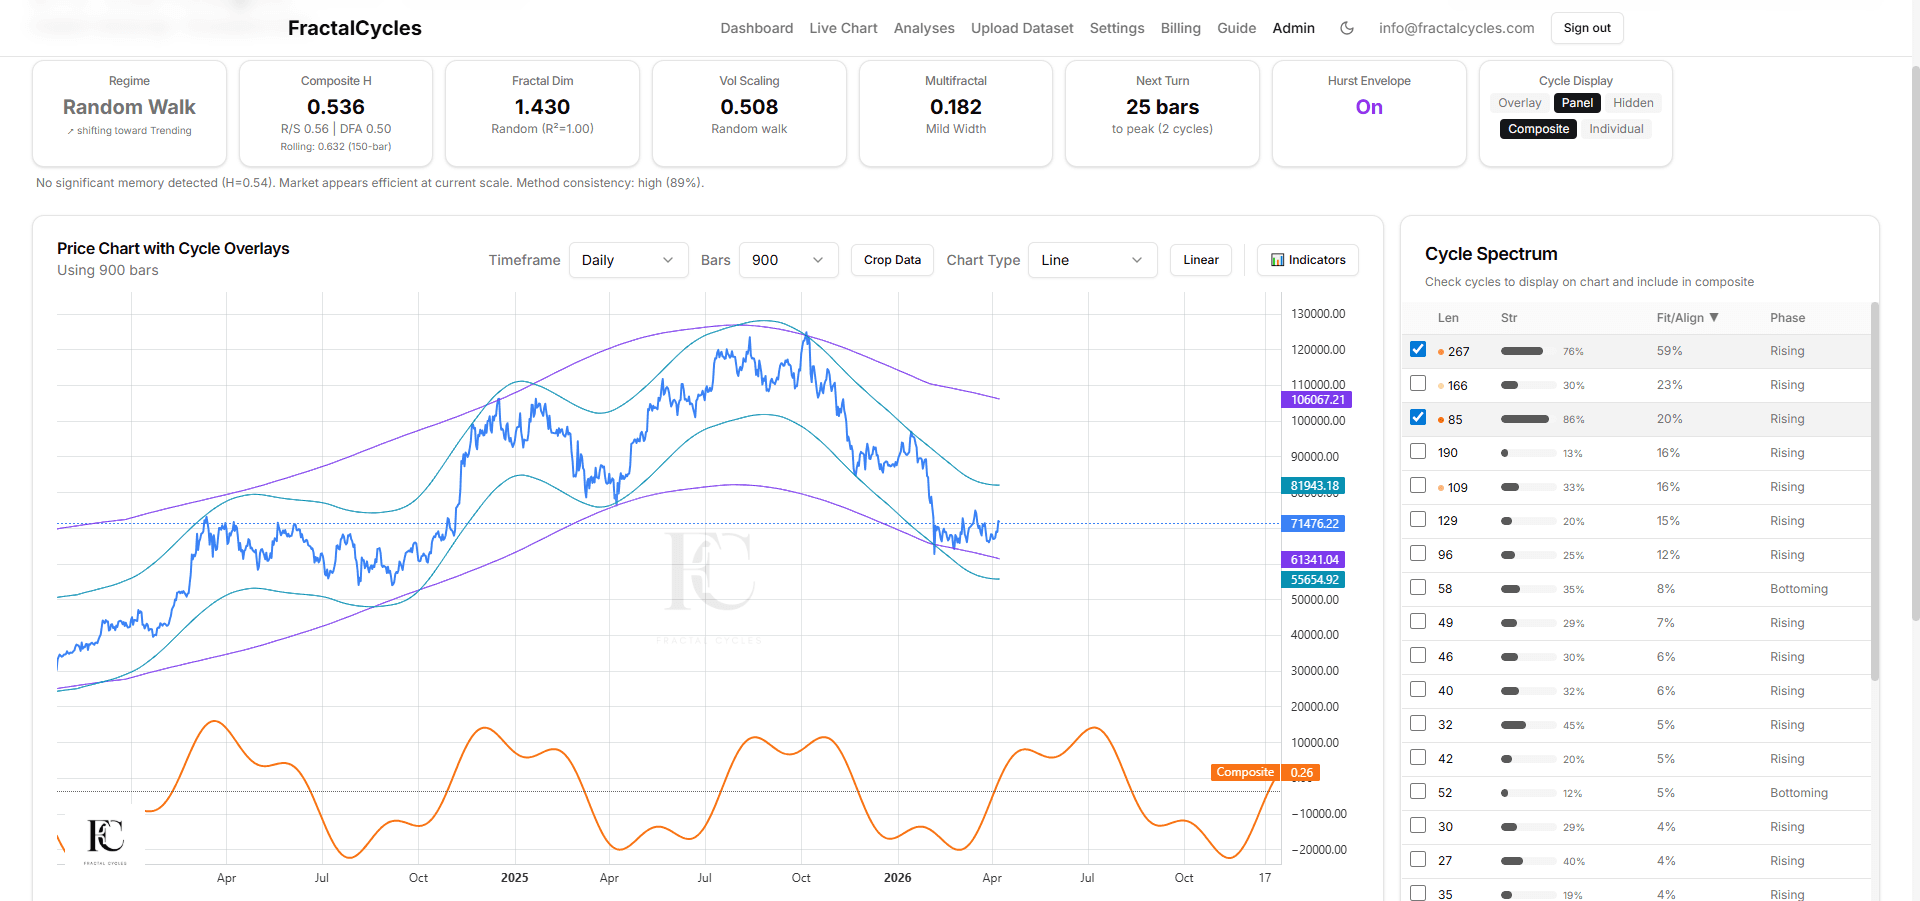1920x901 pixels.
Task: Switch Cycle Display to Overlay mode
Action: coord(1519,102)
